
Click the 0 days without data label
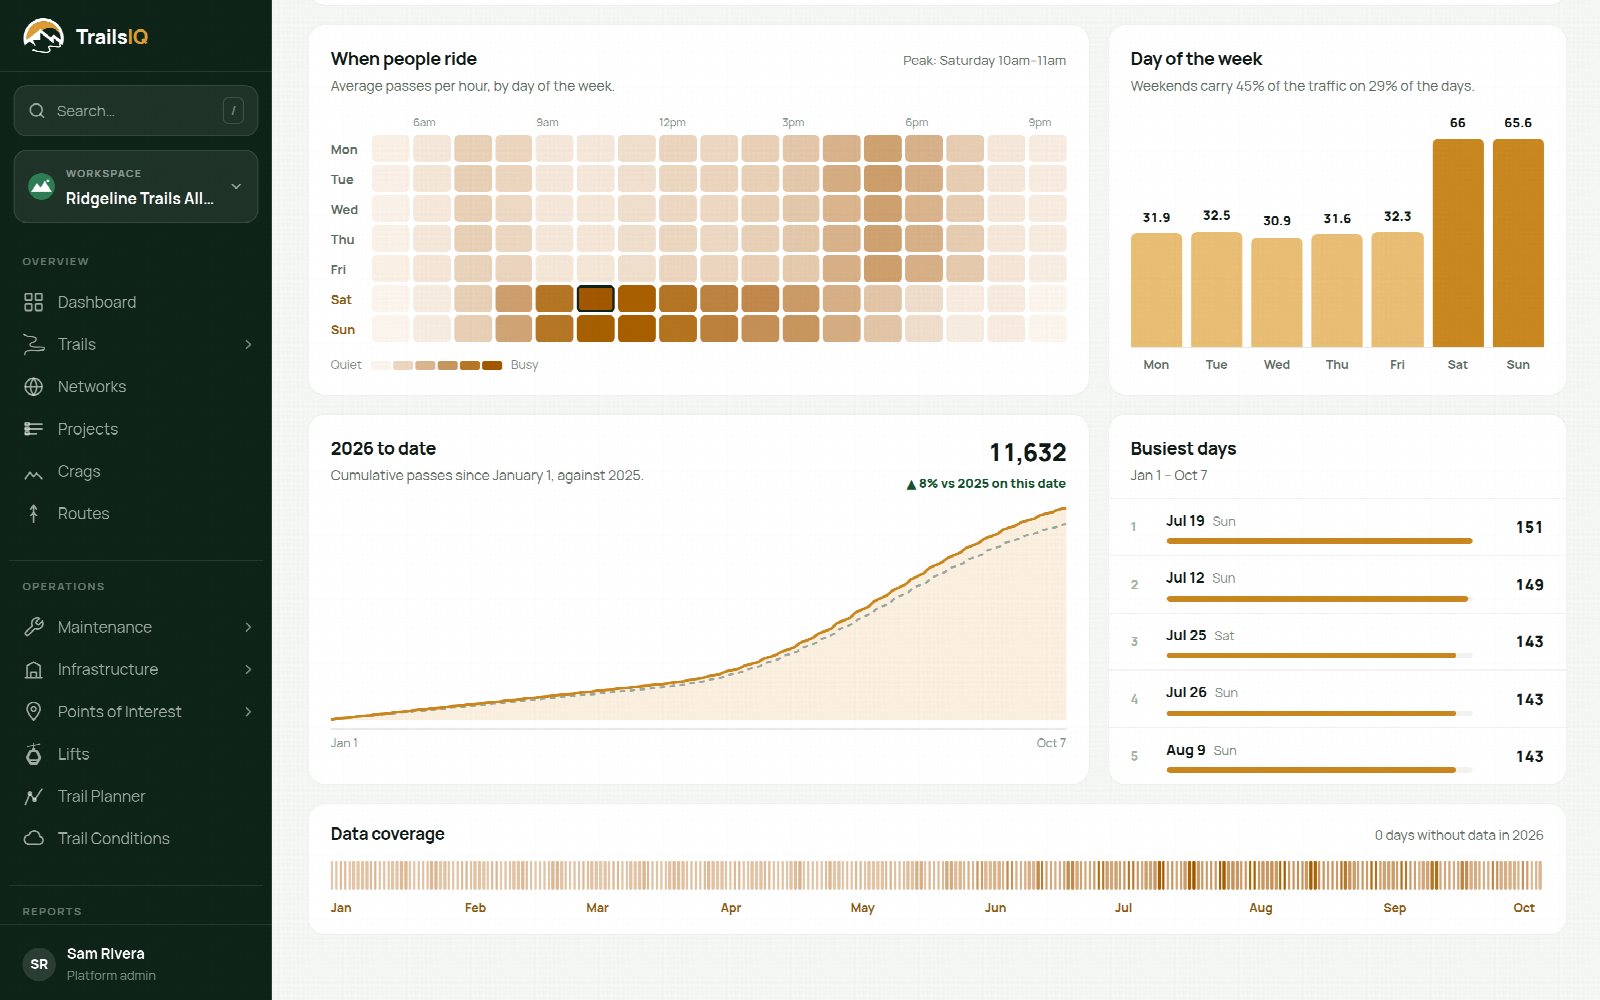tap(1459, 835)
